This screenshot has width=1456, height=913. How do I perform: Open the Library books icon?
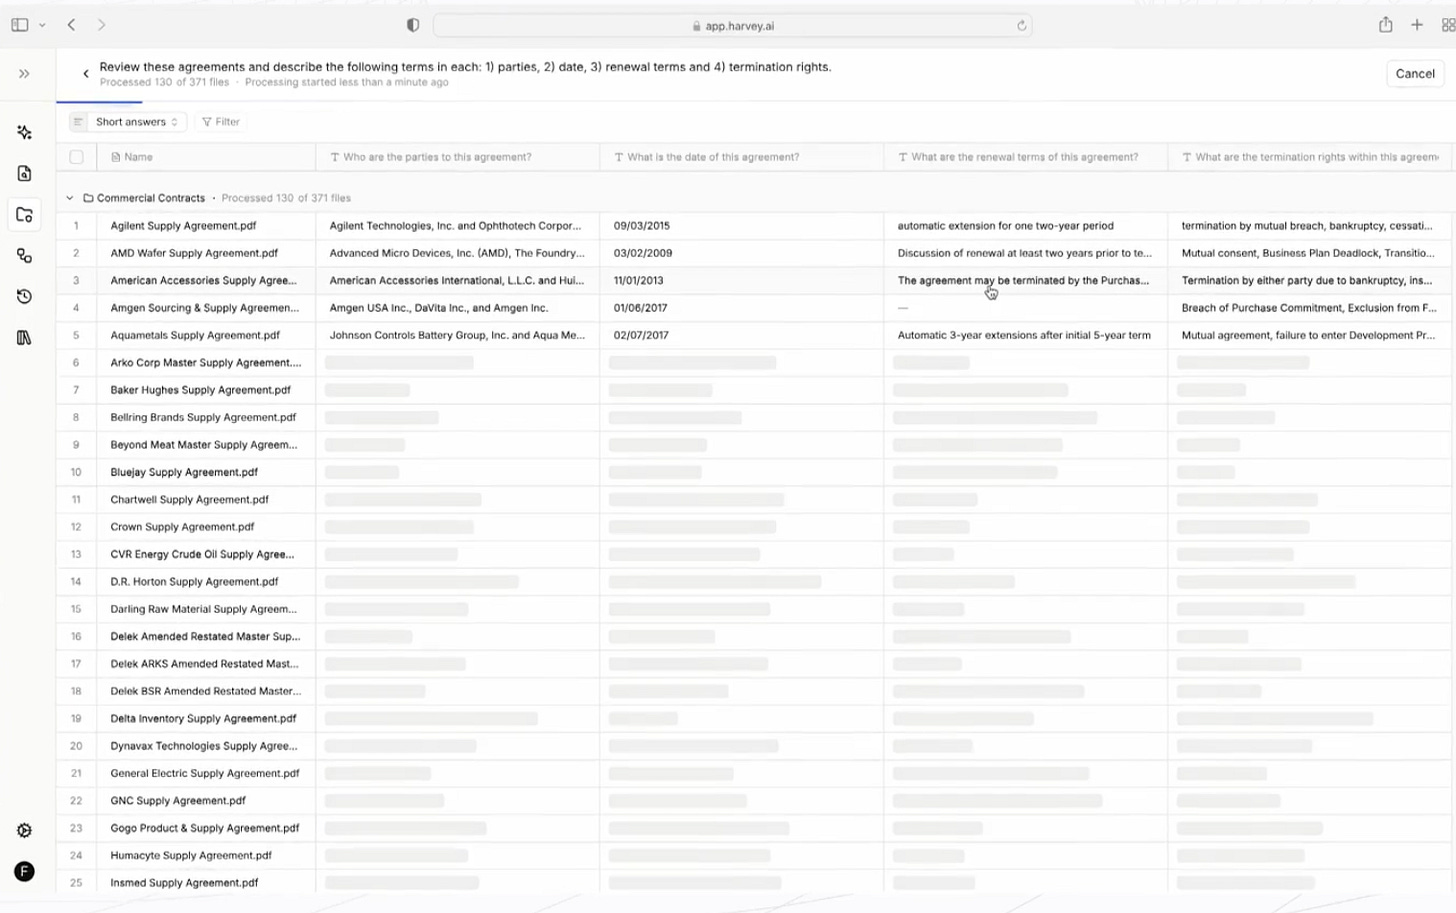24,338
